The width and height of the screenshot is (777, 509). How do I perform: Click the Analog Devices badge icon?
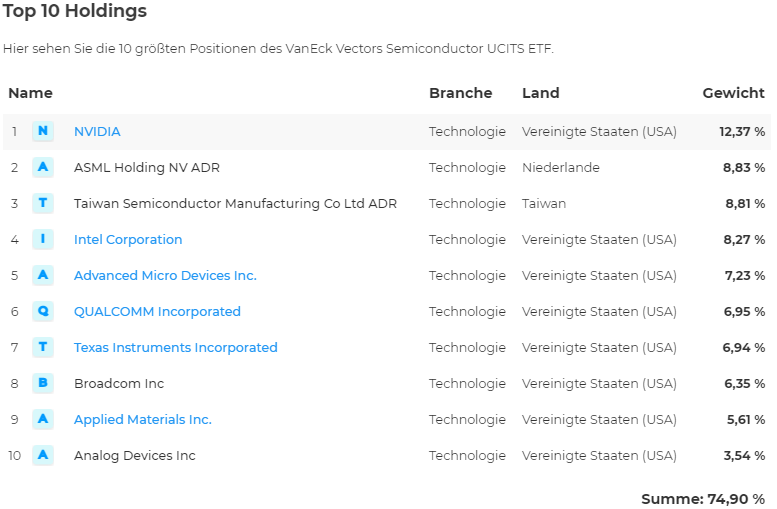[43, 455]
